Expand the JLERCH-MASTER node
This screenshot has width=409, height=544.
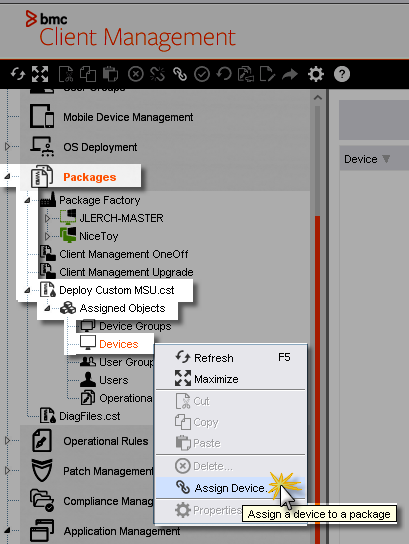[x=47, y=218]
